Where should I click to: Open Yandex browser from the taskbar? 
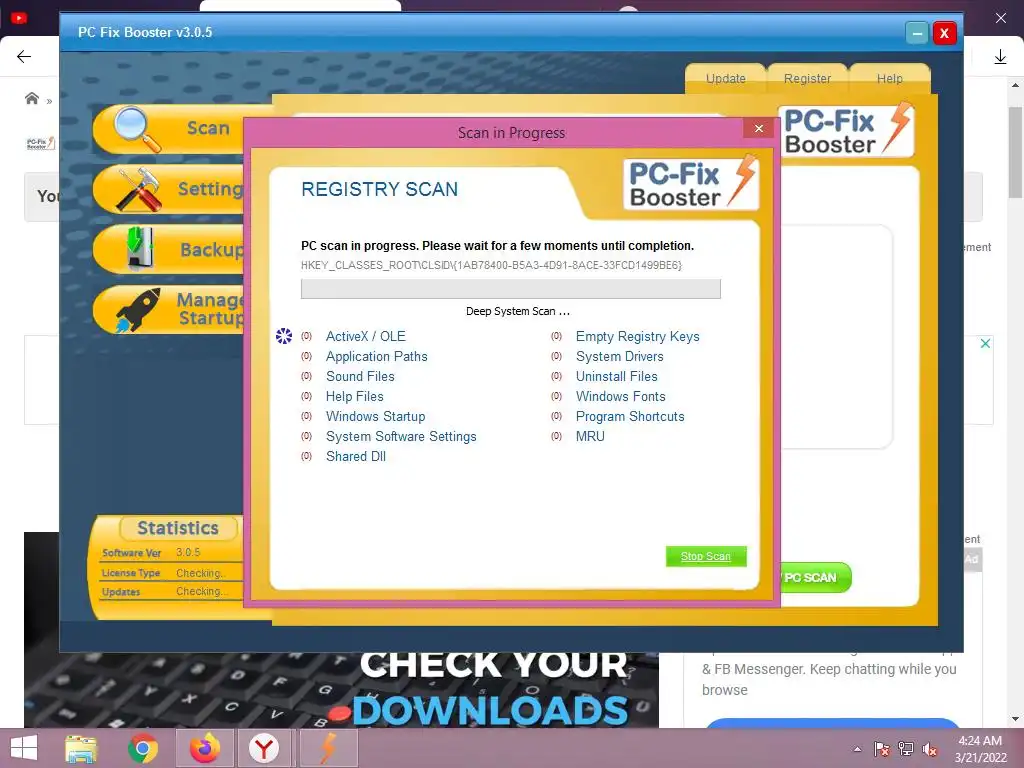click(x=264, y=748)
